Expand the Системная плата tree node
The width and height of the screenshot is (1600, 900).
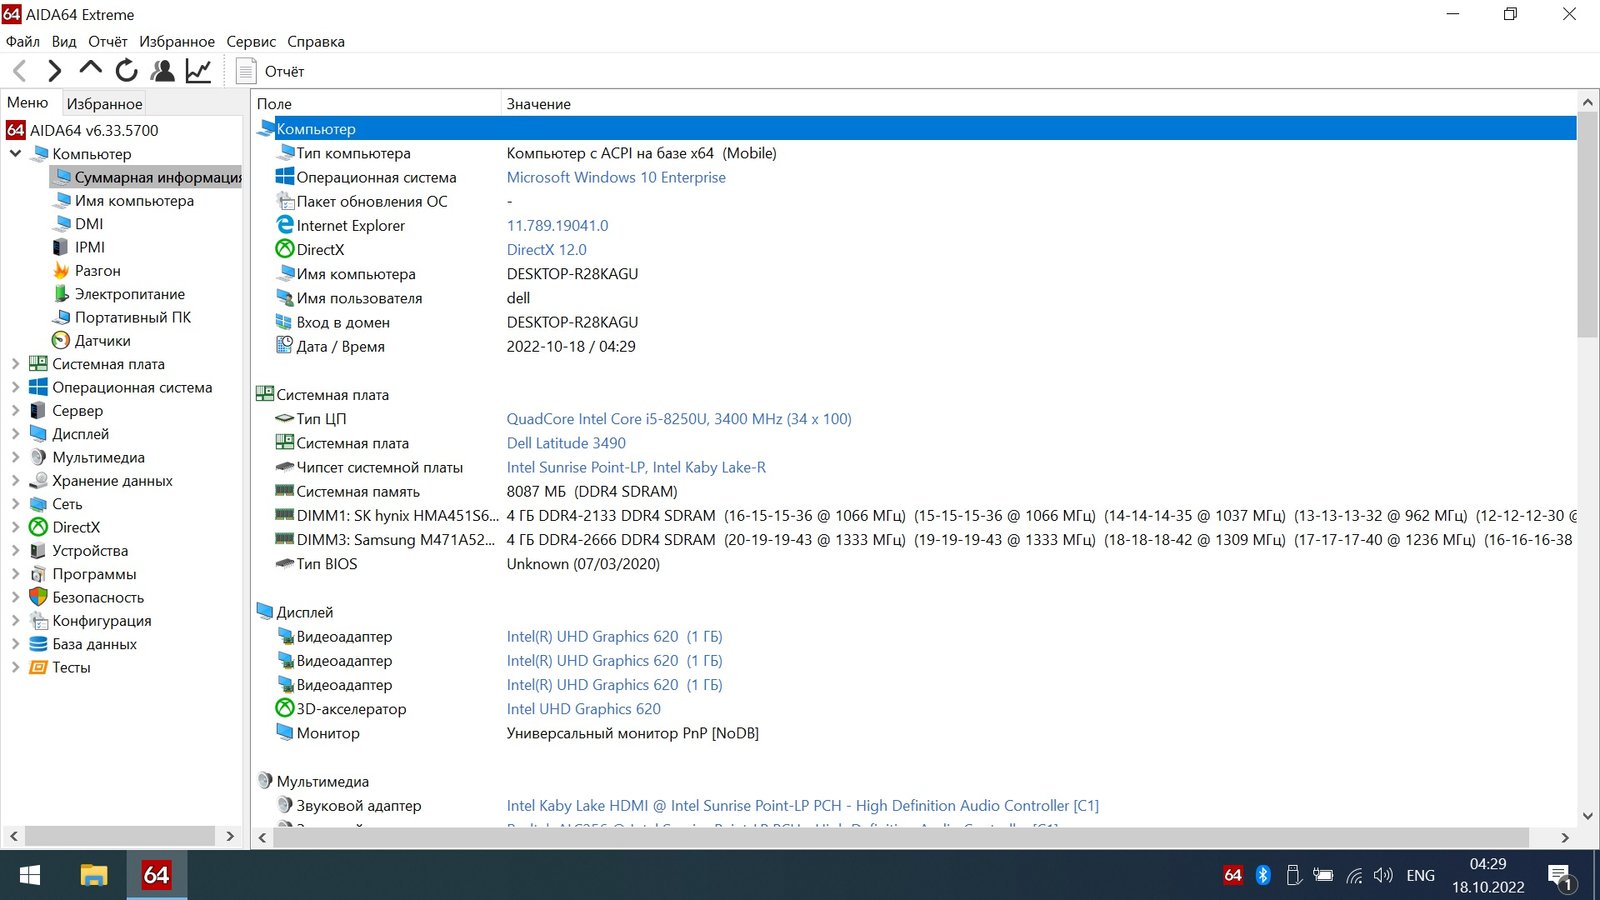click(15, 364)
